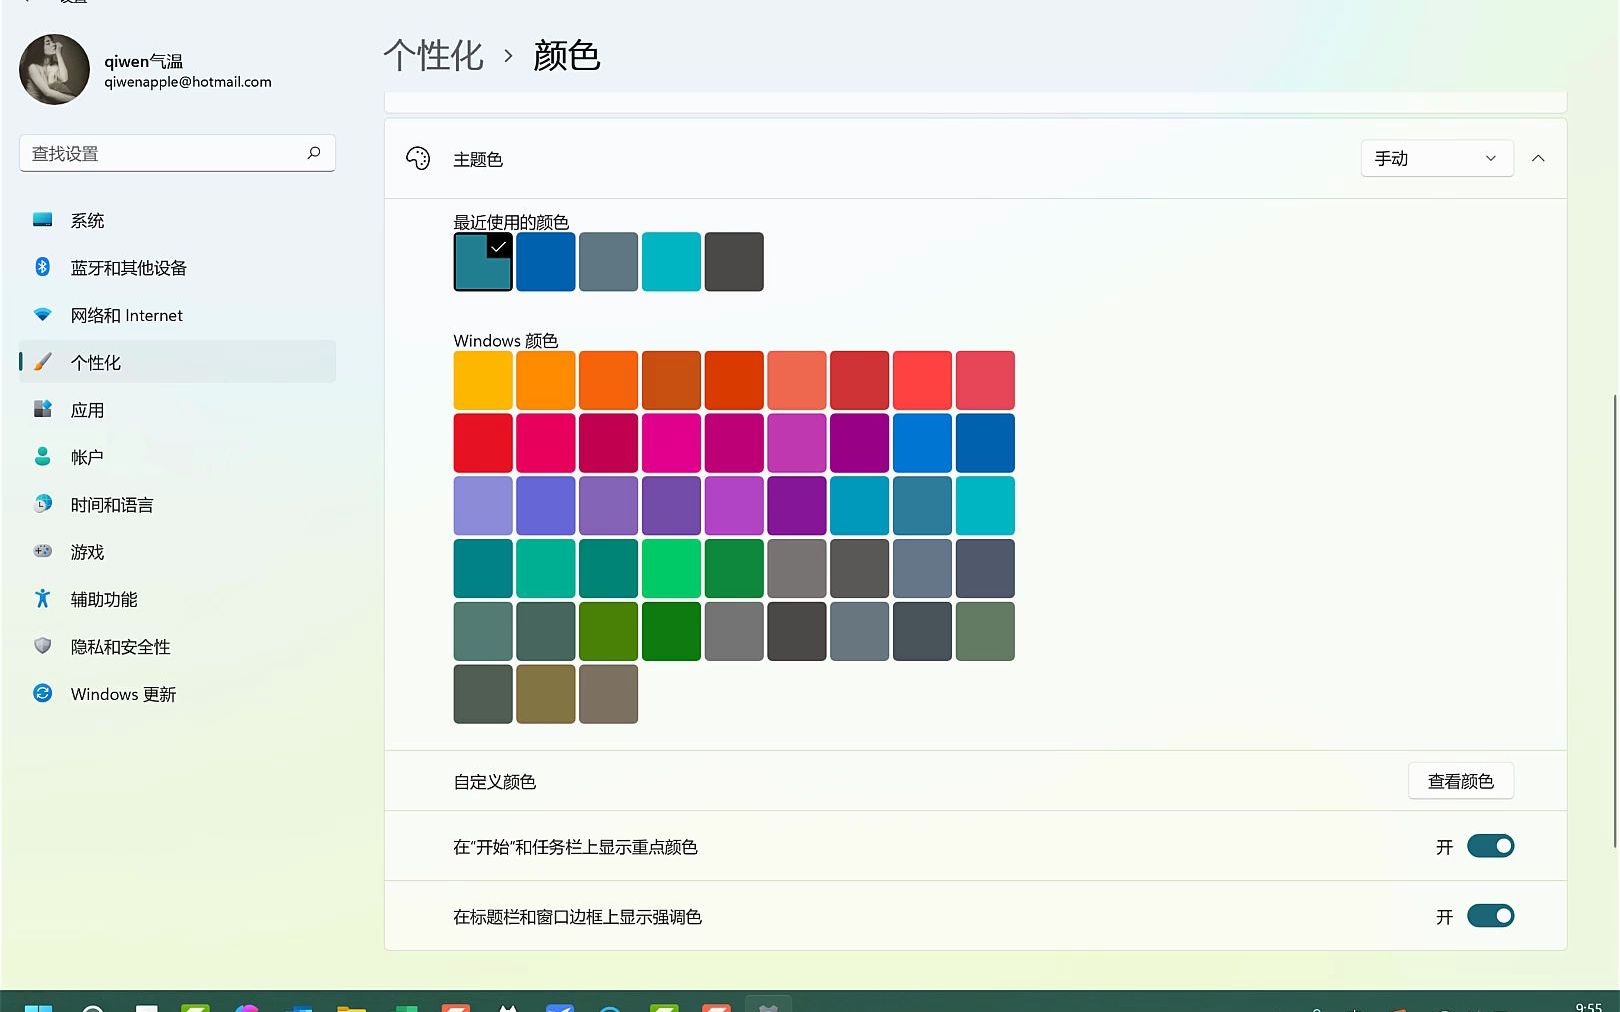Select the khaki olive-brown swatch

tap(546, 694)
